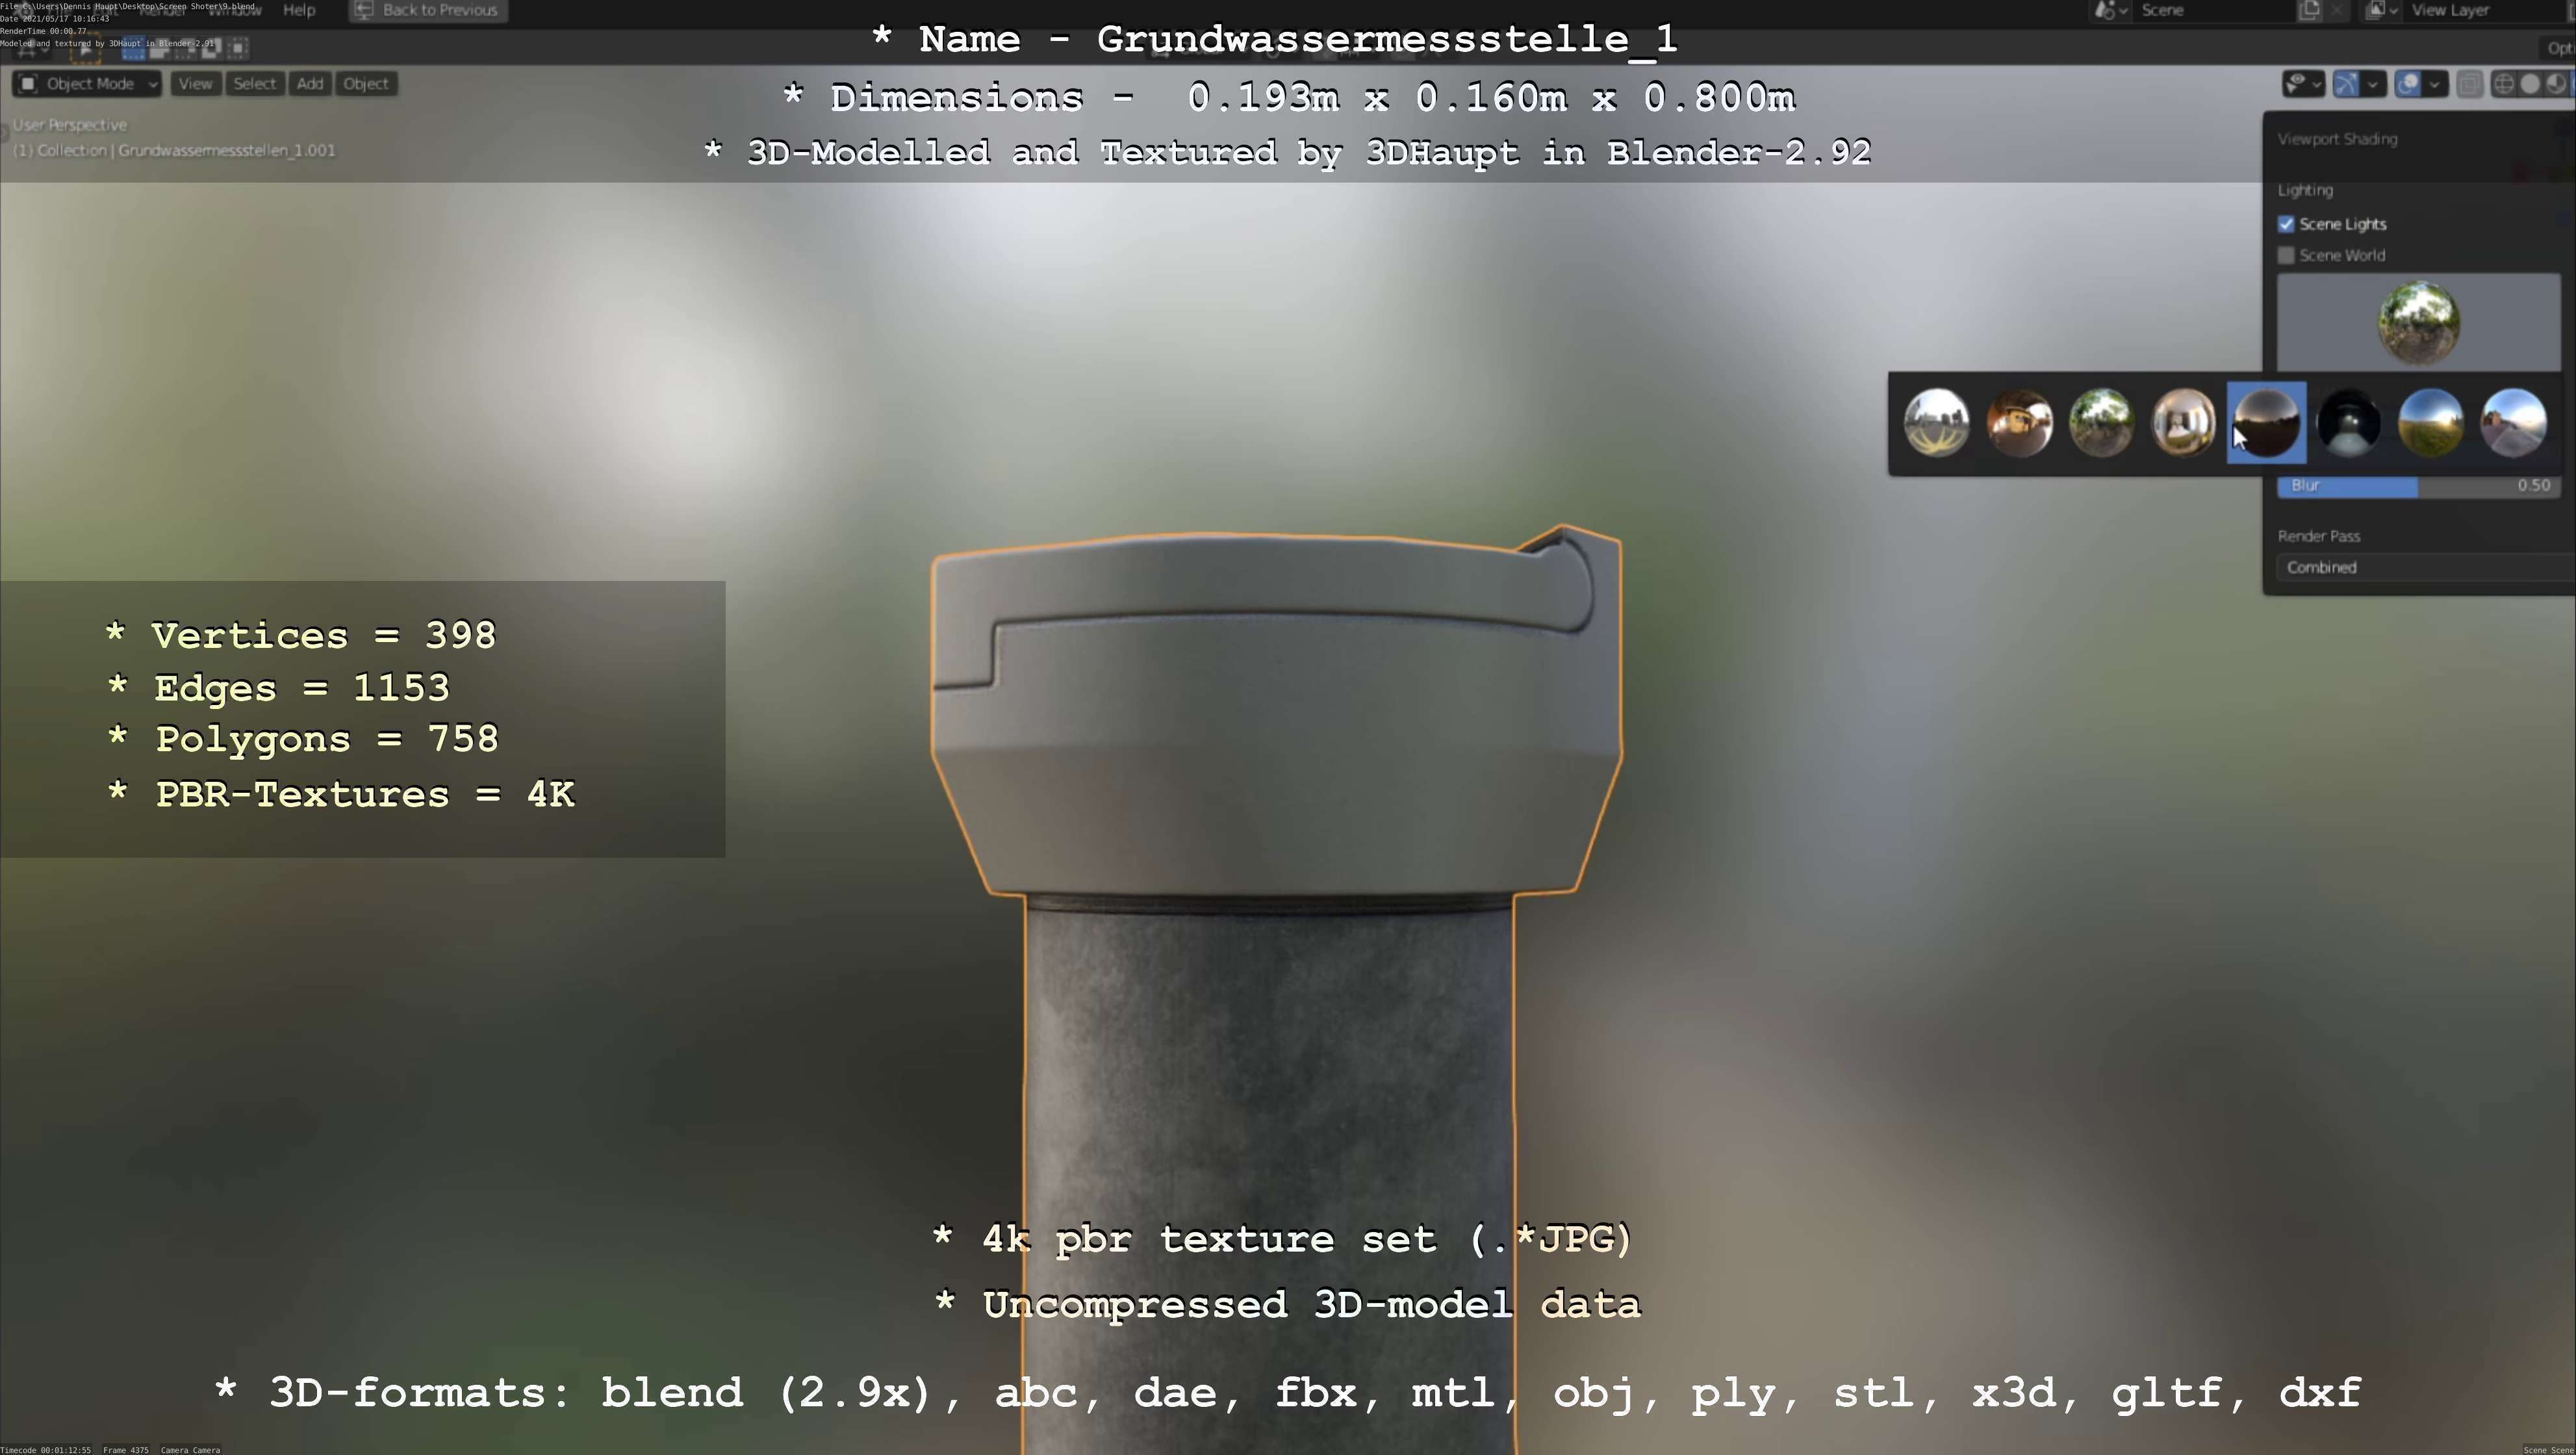Open the View Layer browse dropdown icon
Screen dimensions: 2576x1455
(x=2381, y=10)
